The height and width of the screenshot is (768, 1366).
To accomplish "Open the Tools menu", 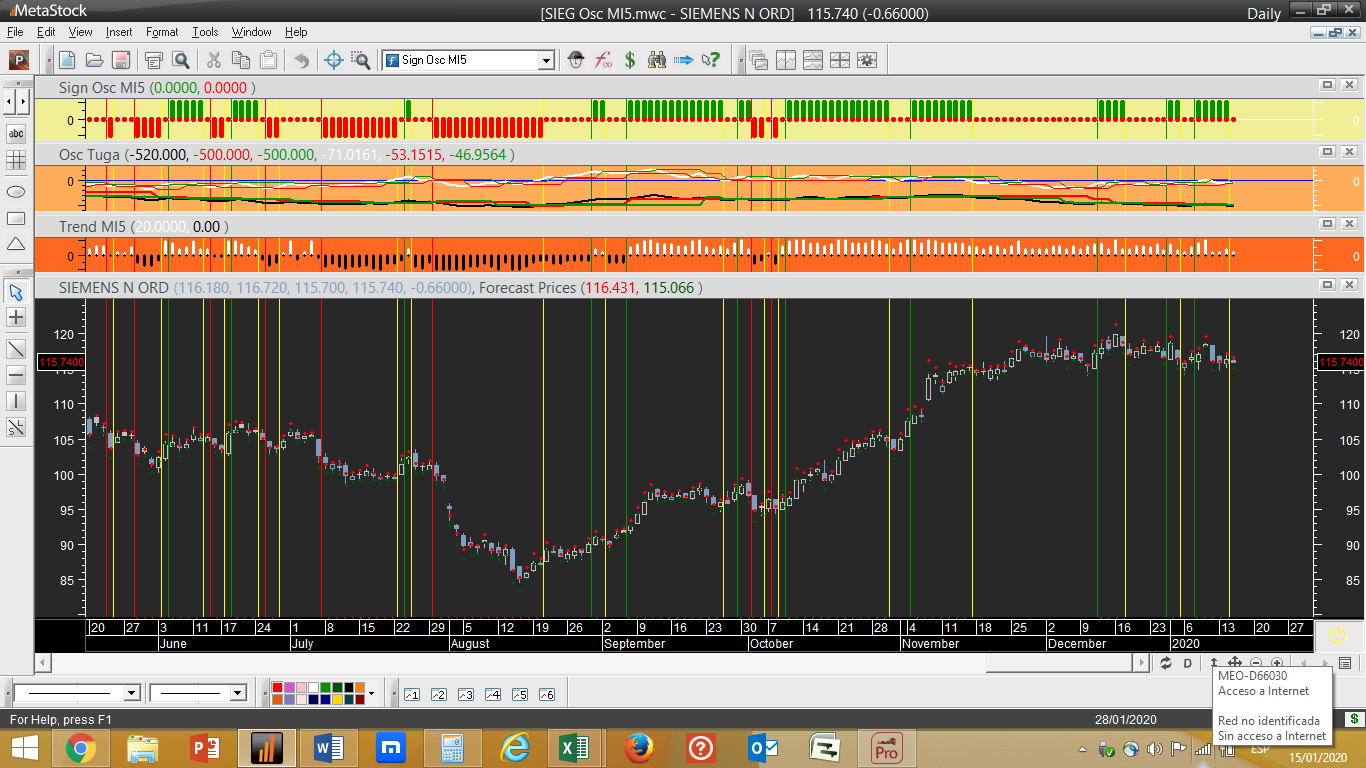I will point(205,32).
